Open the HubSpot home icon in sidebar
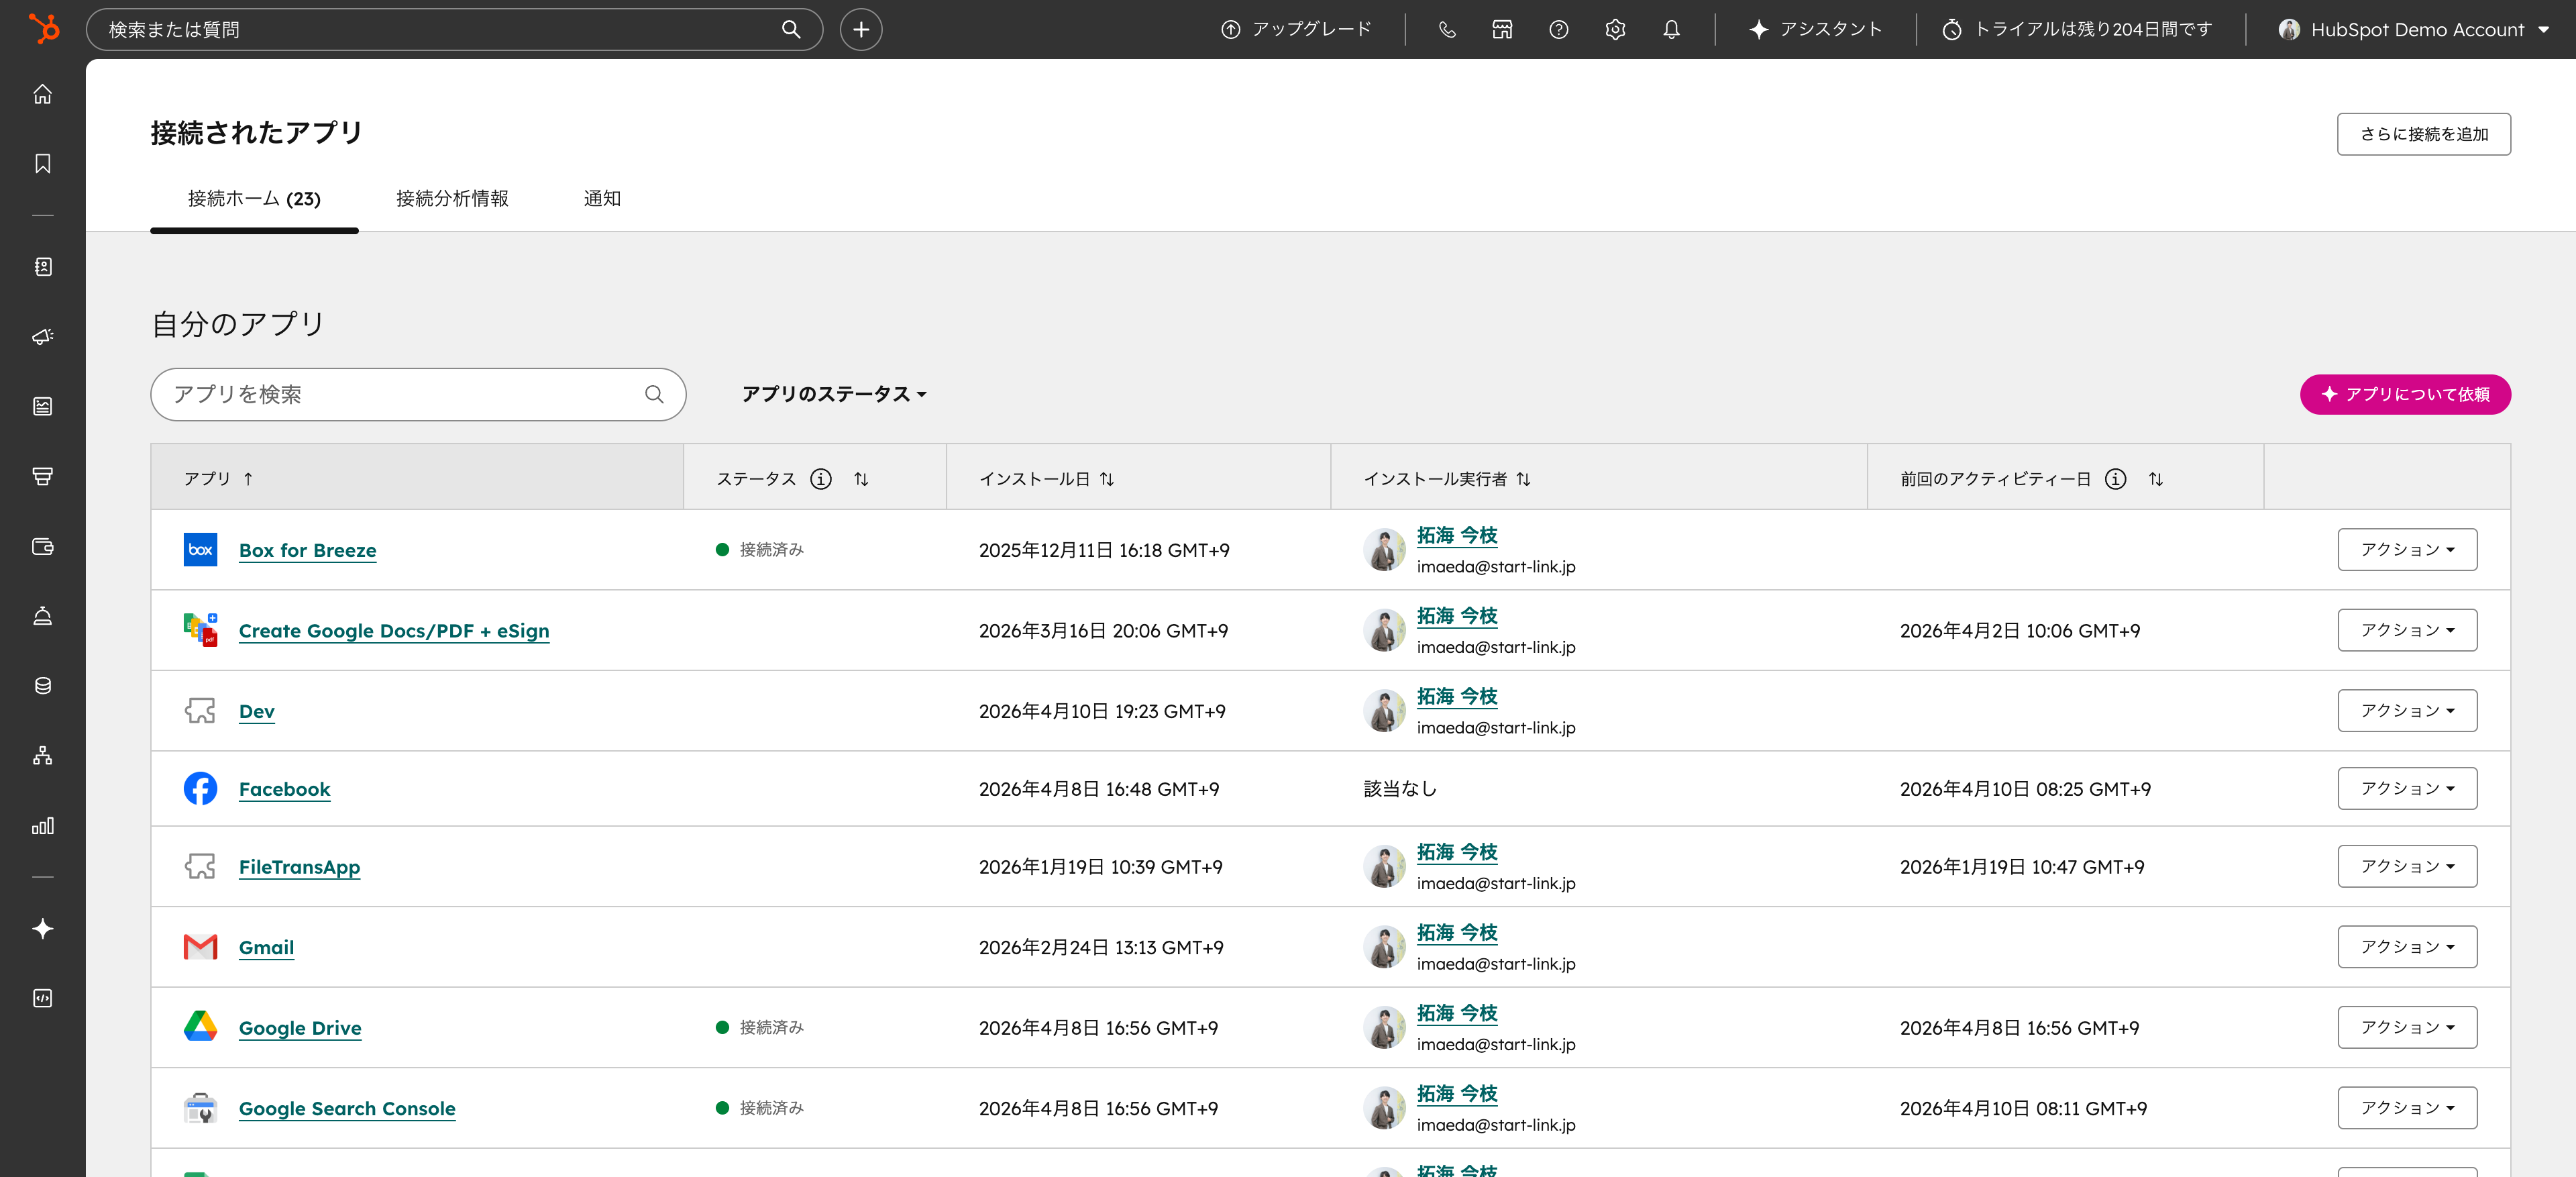The height and width of the screenshot is (1177, 2576). [42, 93]
